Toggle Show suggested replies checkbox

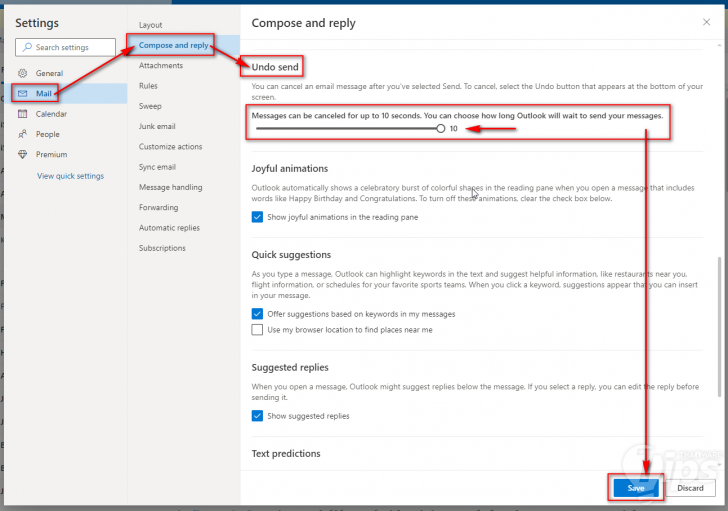pos(257,416)
